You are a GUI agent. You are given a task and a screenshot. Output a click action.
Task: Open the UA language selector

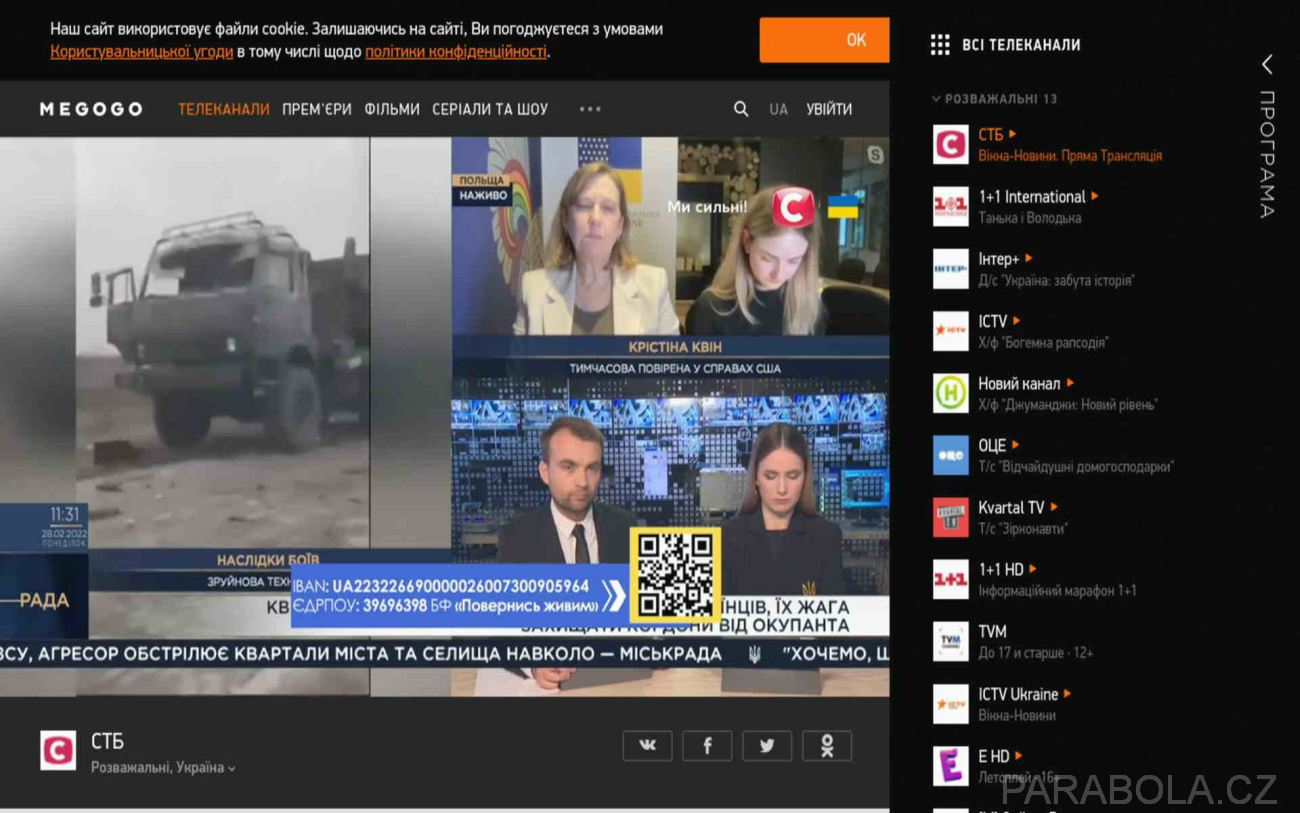tap(779, 109)
